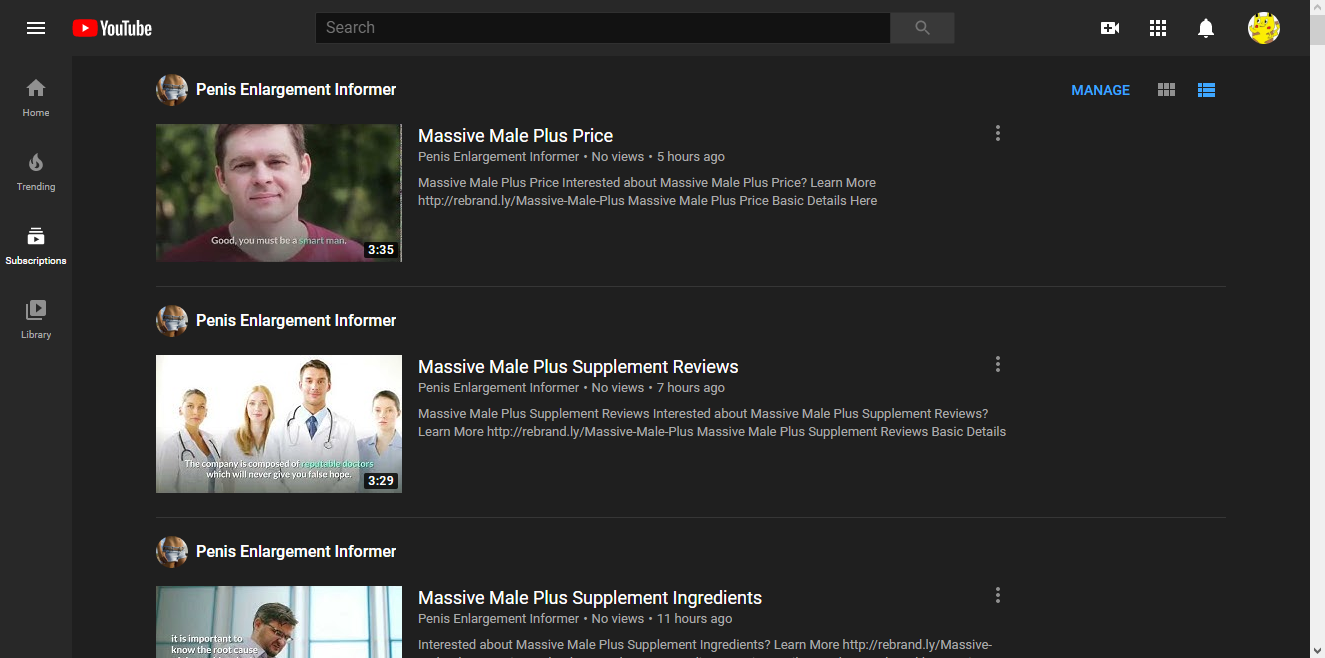Click channel name under Price video title

(x=498, y=157)
